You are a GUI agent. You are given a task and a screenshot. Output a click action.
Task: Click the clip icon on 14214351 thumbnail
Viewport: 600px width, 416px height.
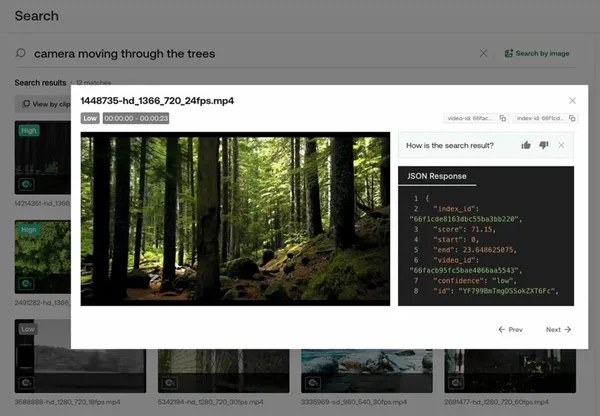point(26,184)
